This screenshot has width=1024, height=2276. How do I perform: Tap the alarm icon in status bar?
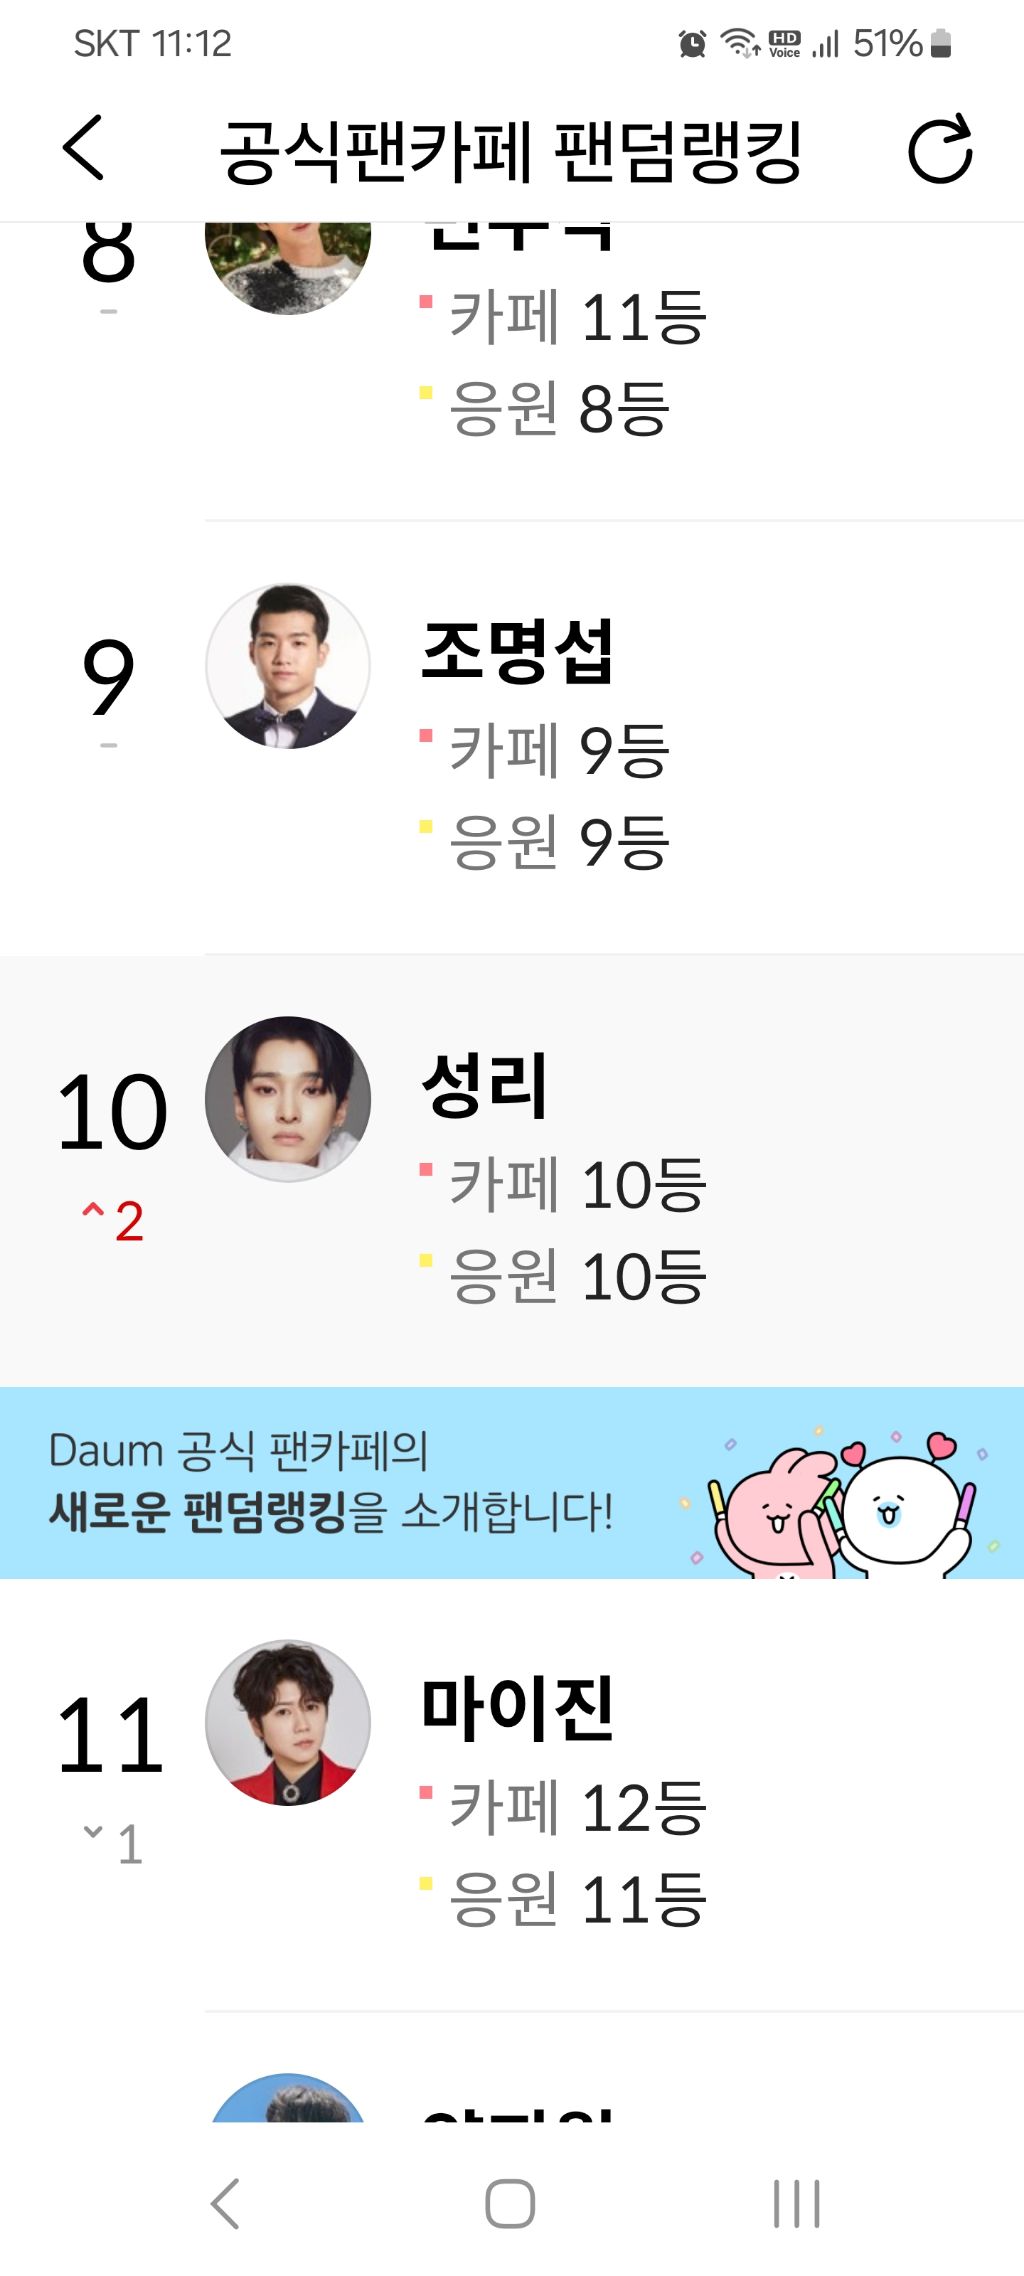[x=692, y=44]
